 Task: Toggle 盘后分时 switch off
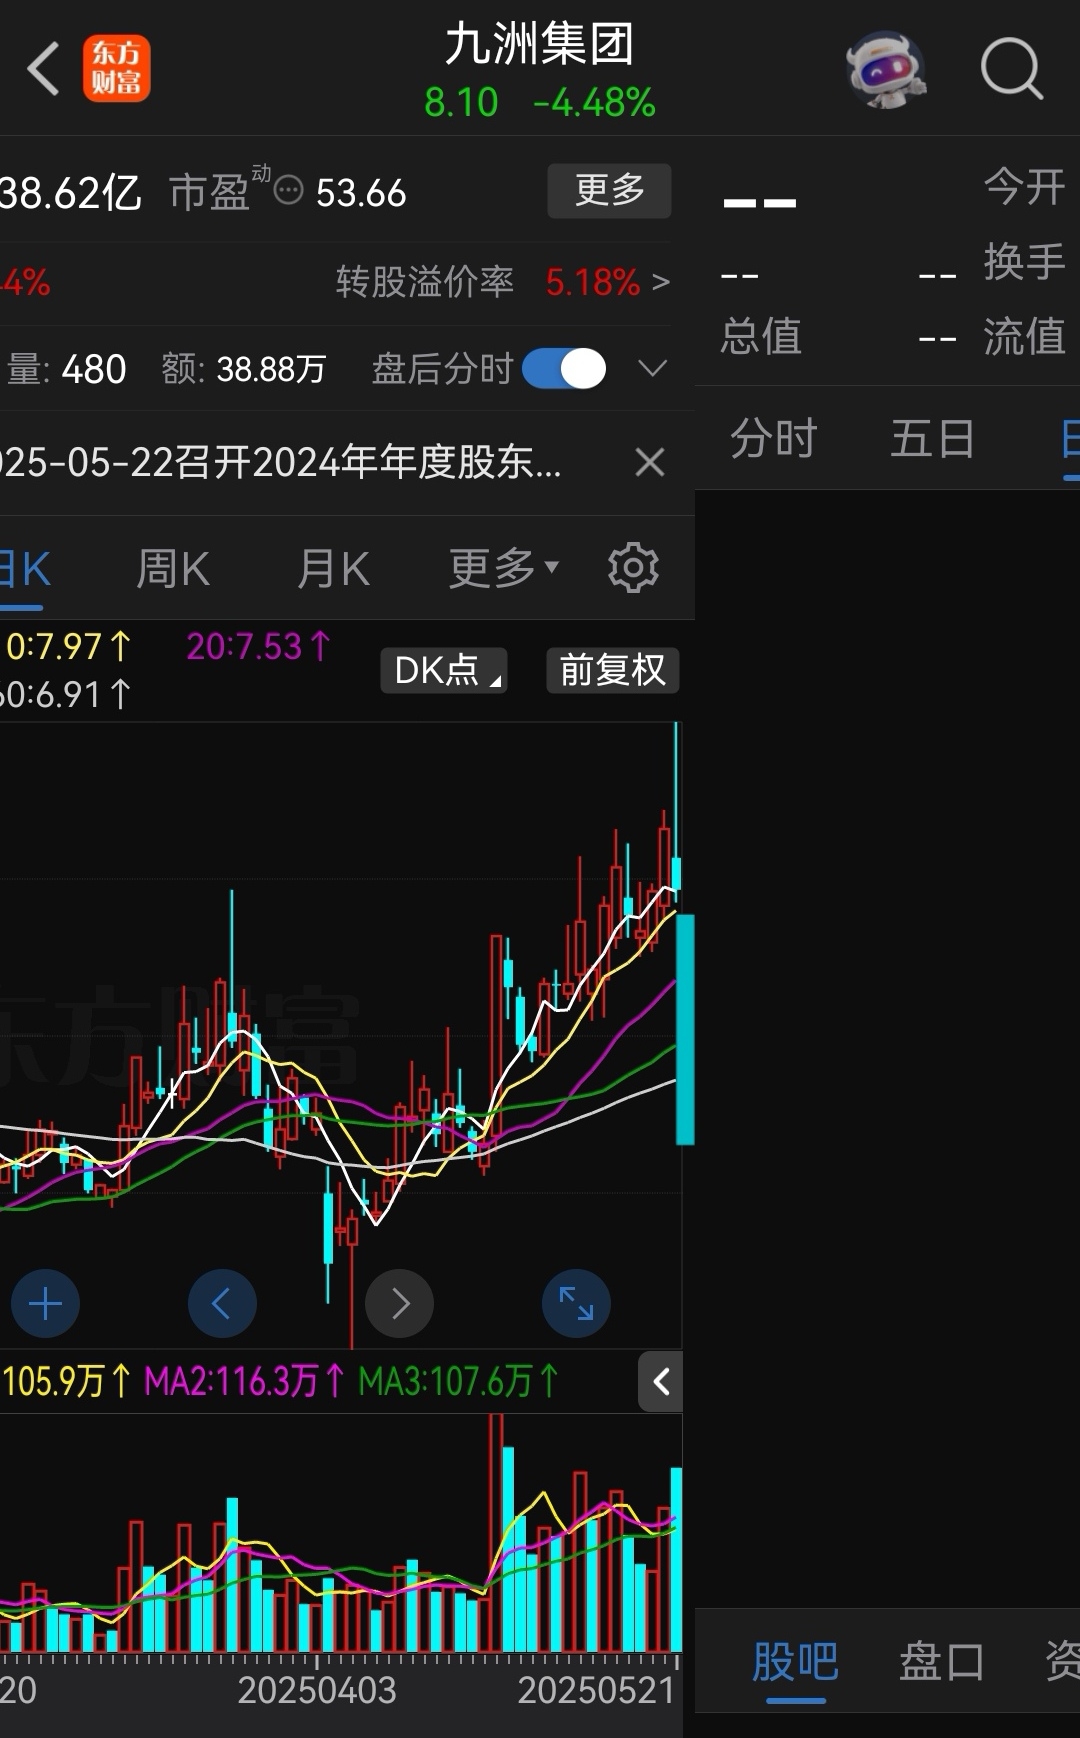pos(564,369)
